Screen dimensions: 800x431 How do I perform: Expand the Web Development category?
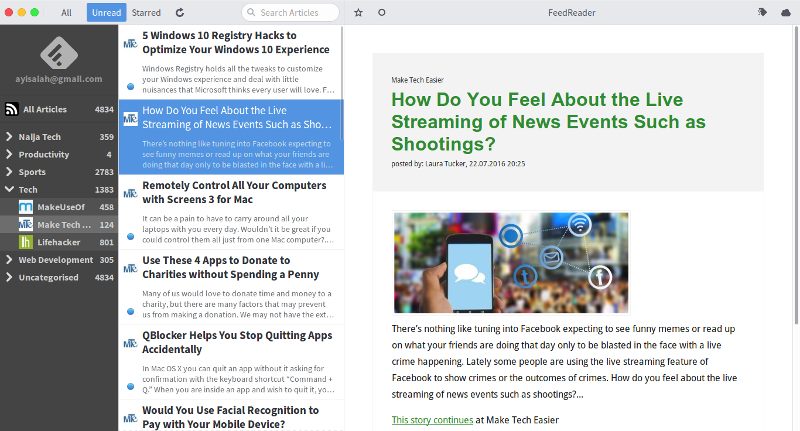tap(9, 260)
